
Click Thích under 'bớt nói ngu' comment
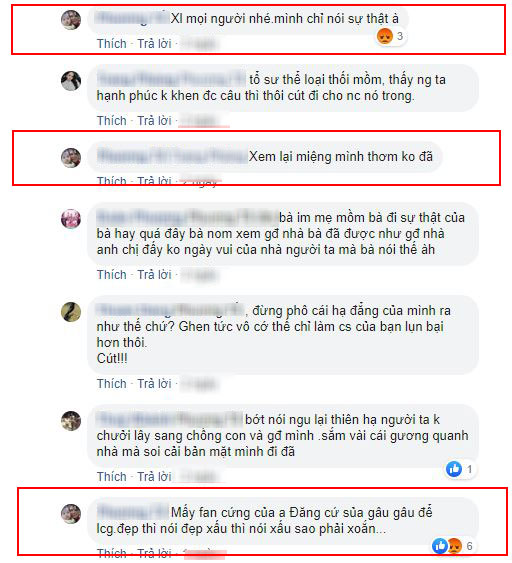pyautogui.click(x=112, y=477)
